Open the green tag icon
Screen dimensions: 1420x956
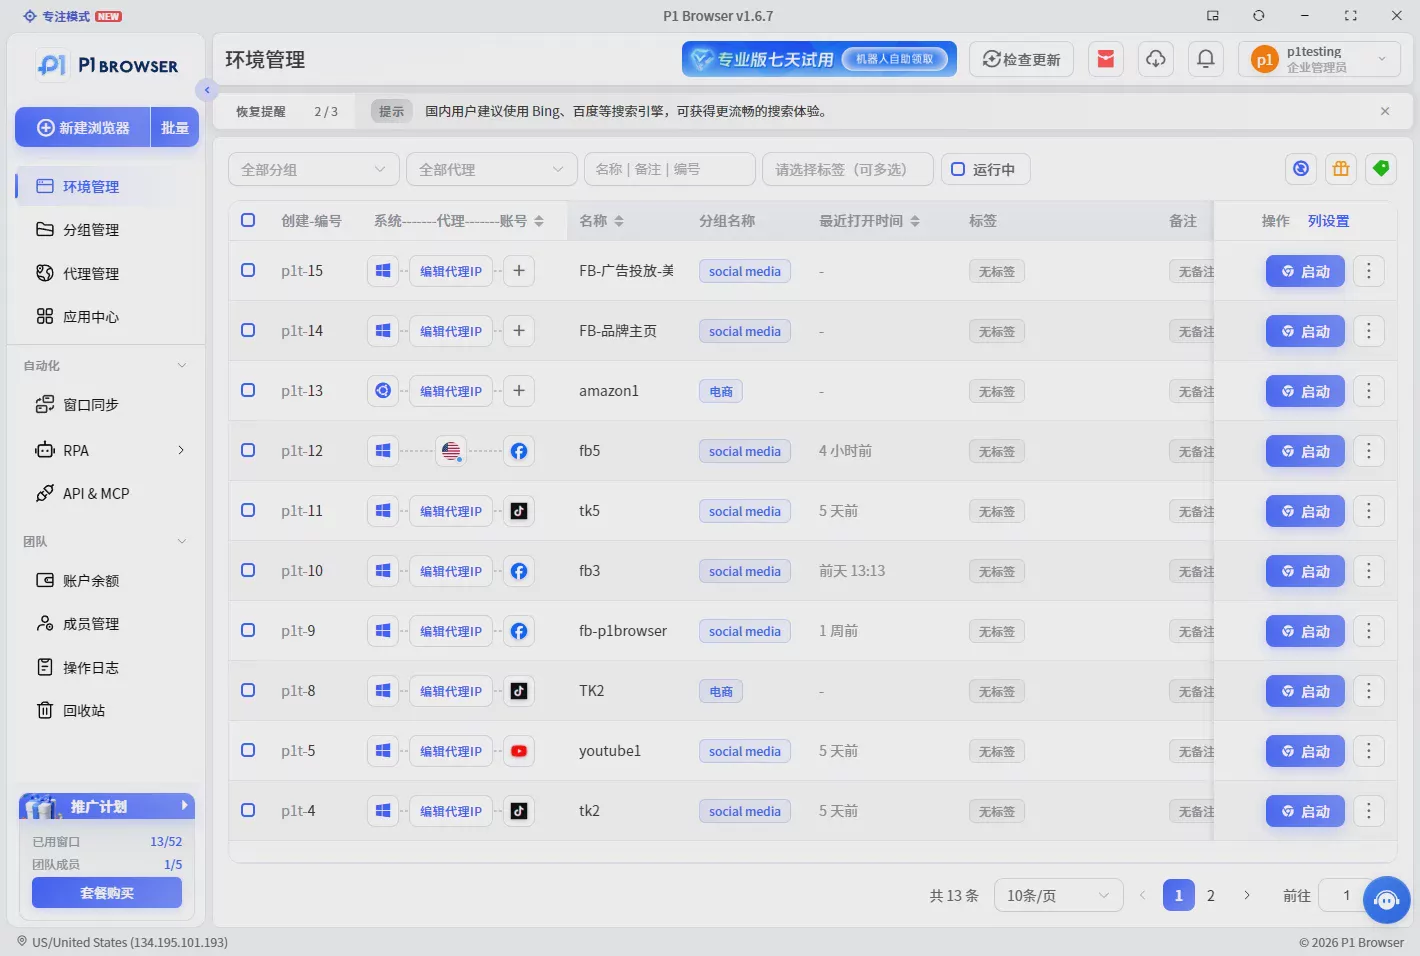tap(1381, 169)
